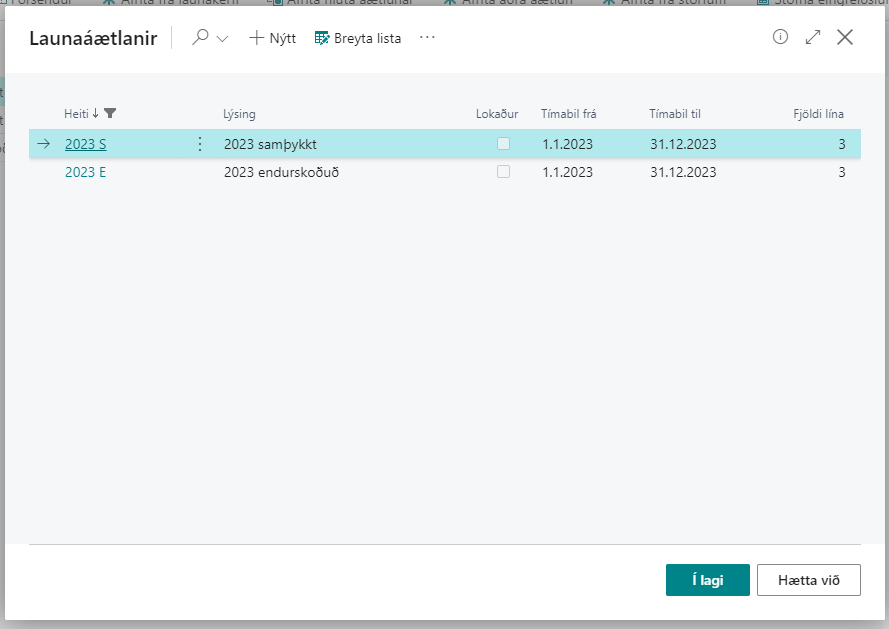This screenshot has width=889, height=629.
Task: Open the more options ellipsis menu
Action: point(428,38)
